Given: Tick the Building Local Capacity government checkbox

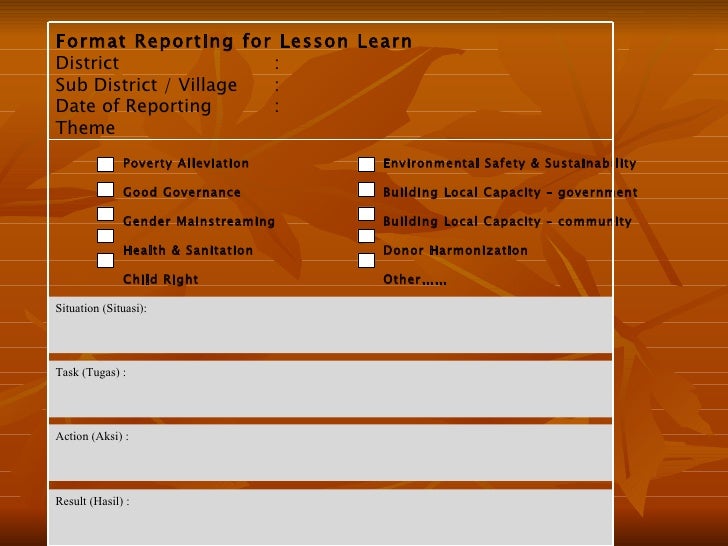Looking at the screenshot, I should [366, 189].
